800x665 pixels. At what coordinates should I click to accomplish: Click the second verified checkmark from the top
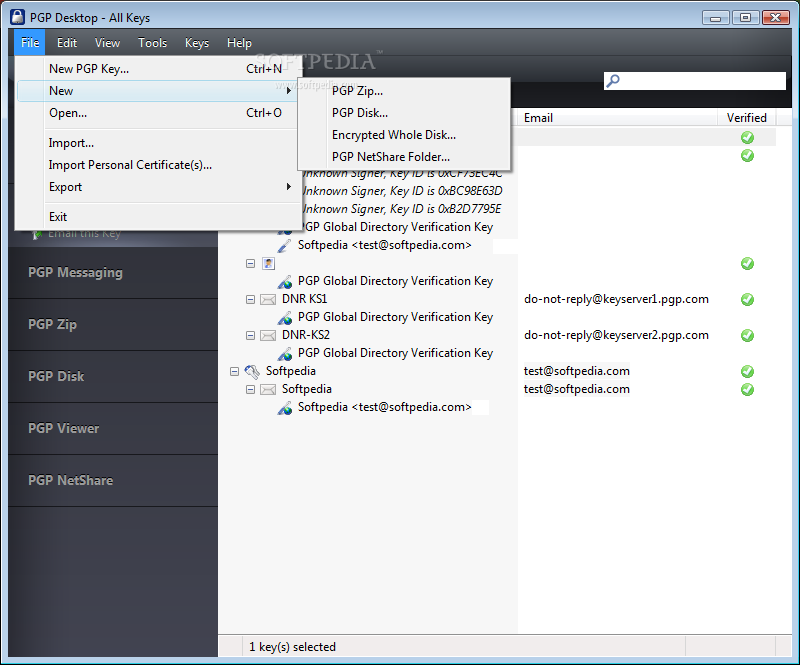[x=747, y=156]
